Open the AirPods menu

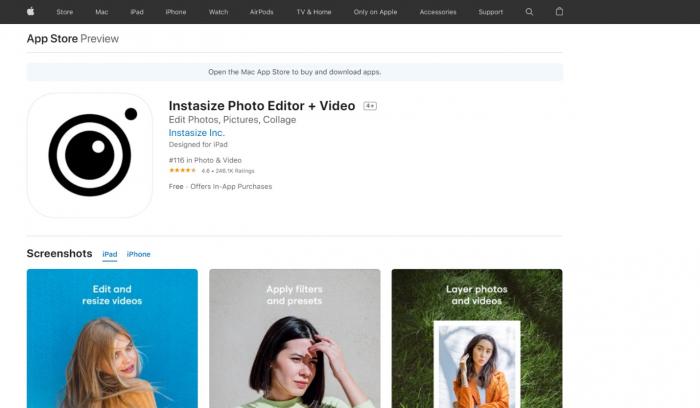(262, 12)
